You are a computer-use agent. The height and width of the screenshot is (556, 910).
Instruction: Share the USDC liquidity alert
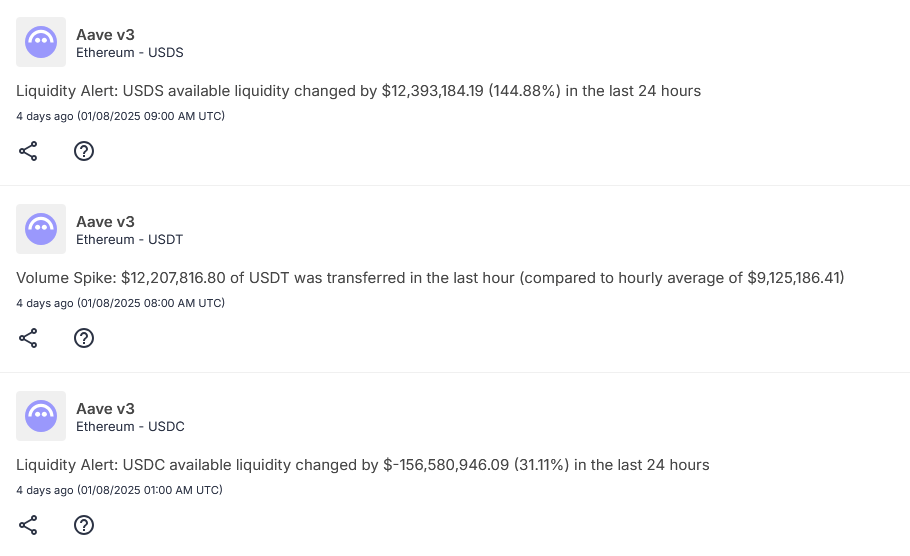pos(28,525)
